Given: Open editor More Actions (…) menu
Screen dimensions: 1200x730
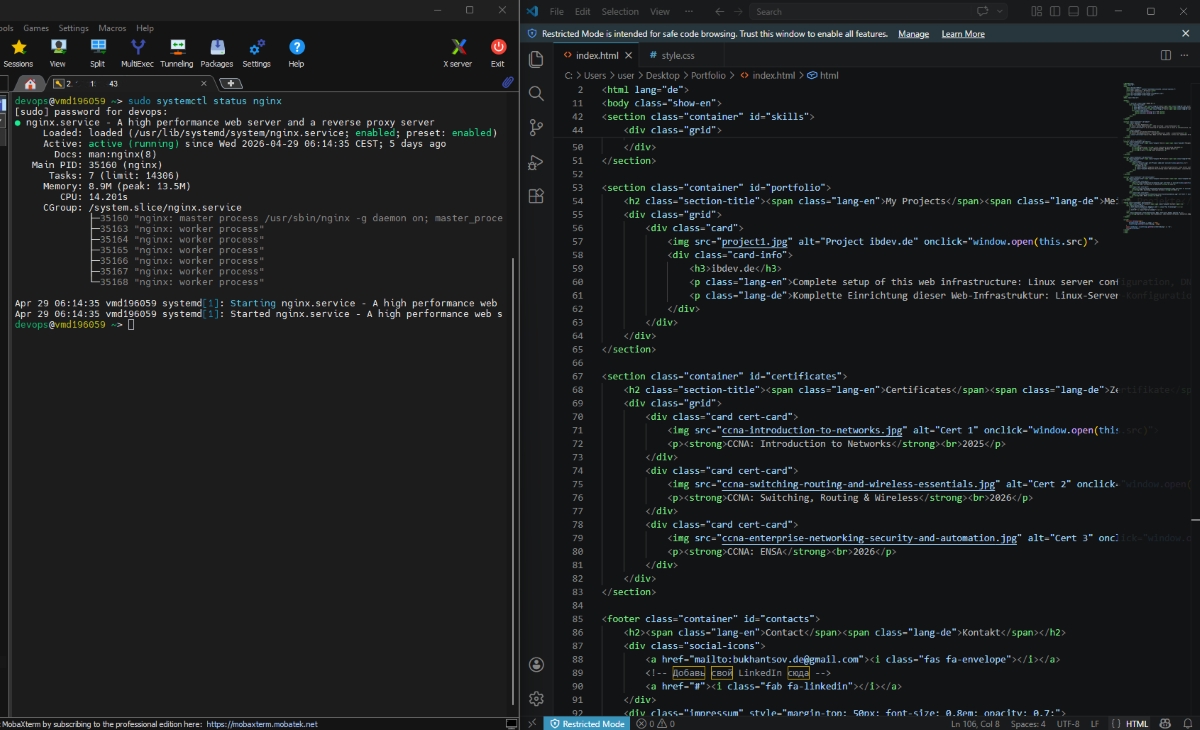Looking at the screenshot, I should pyautogui.click(x=1185, y=55).
